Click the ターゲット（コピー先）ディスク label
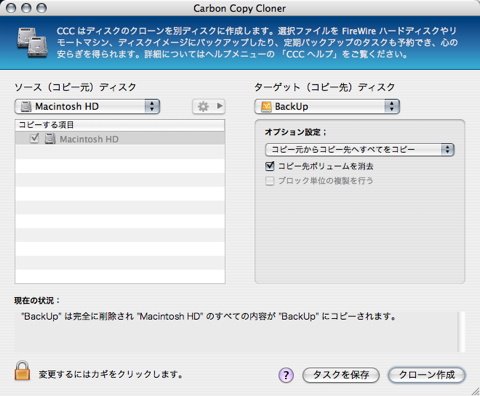This screenshot has height=396, width=480. tap(325, 87)
